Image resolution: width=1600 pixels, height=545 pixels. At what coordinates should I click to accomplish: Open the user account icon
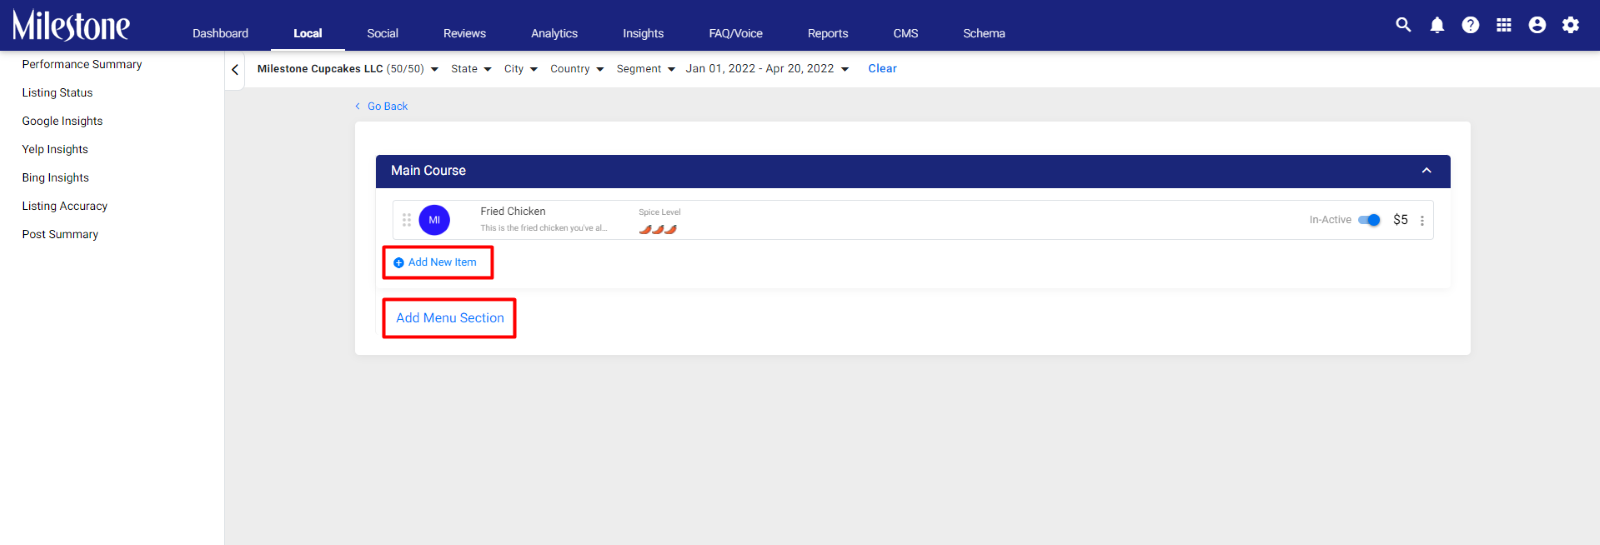1537,25
